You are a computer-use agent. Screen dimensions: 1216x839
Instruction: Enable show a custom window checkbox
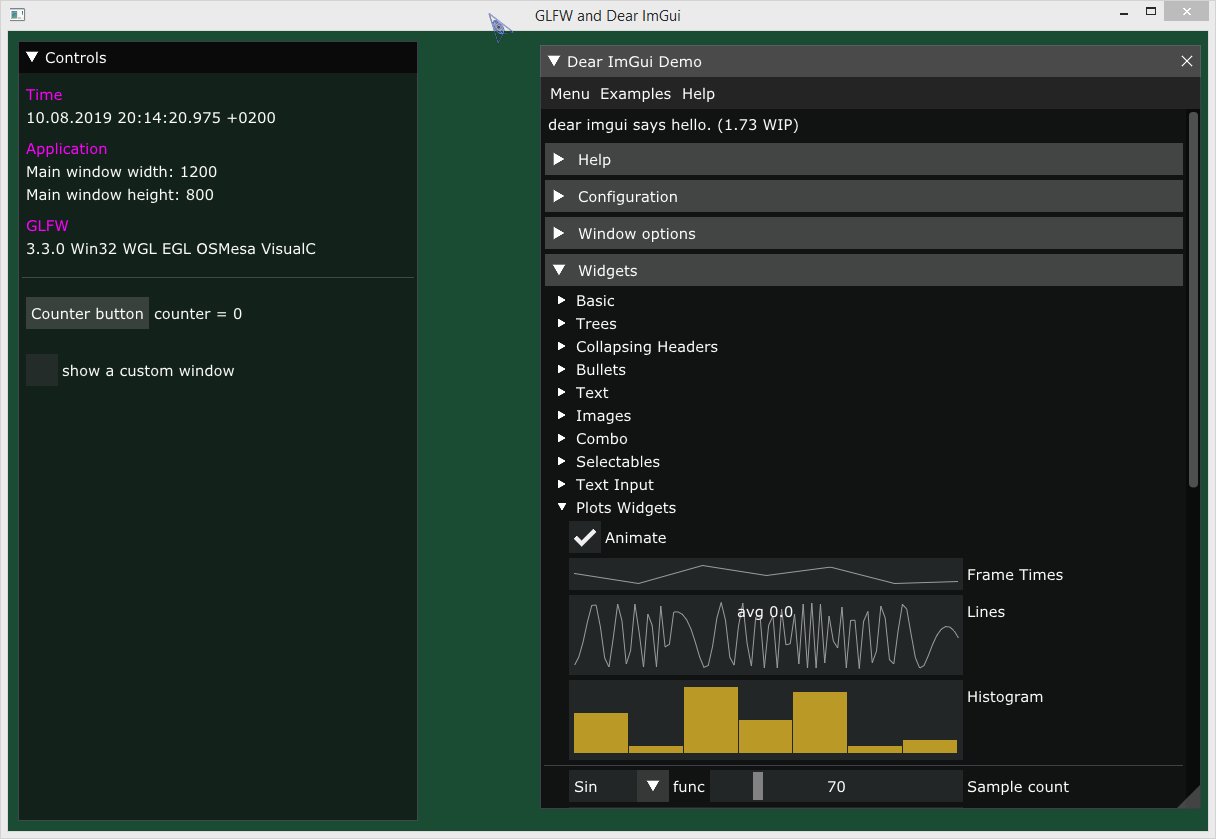click(42, 370)
